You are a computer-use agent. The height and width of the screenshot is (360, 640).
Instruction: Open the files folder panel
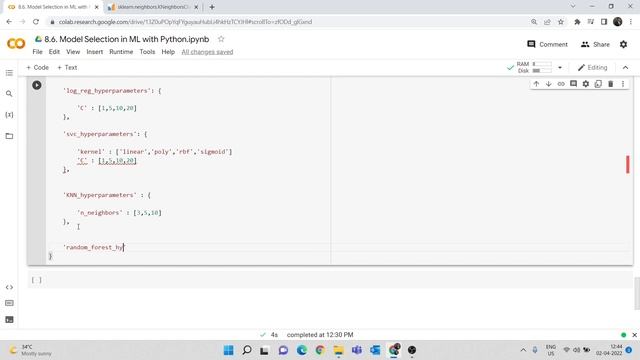tap(9, 136)
